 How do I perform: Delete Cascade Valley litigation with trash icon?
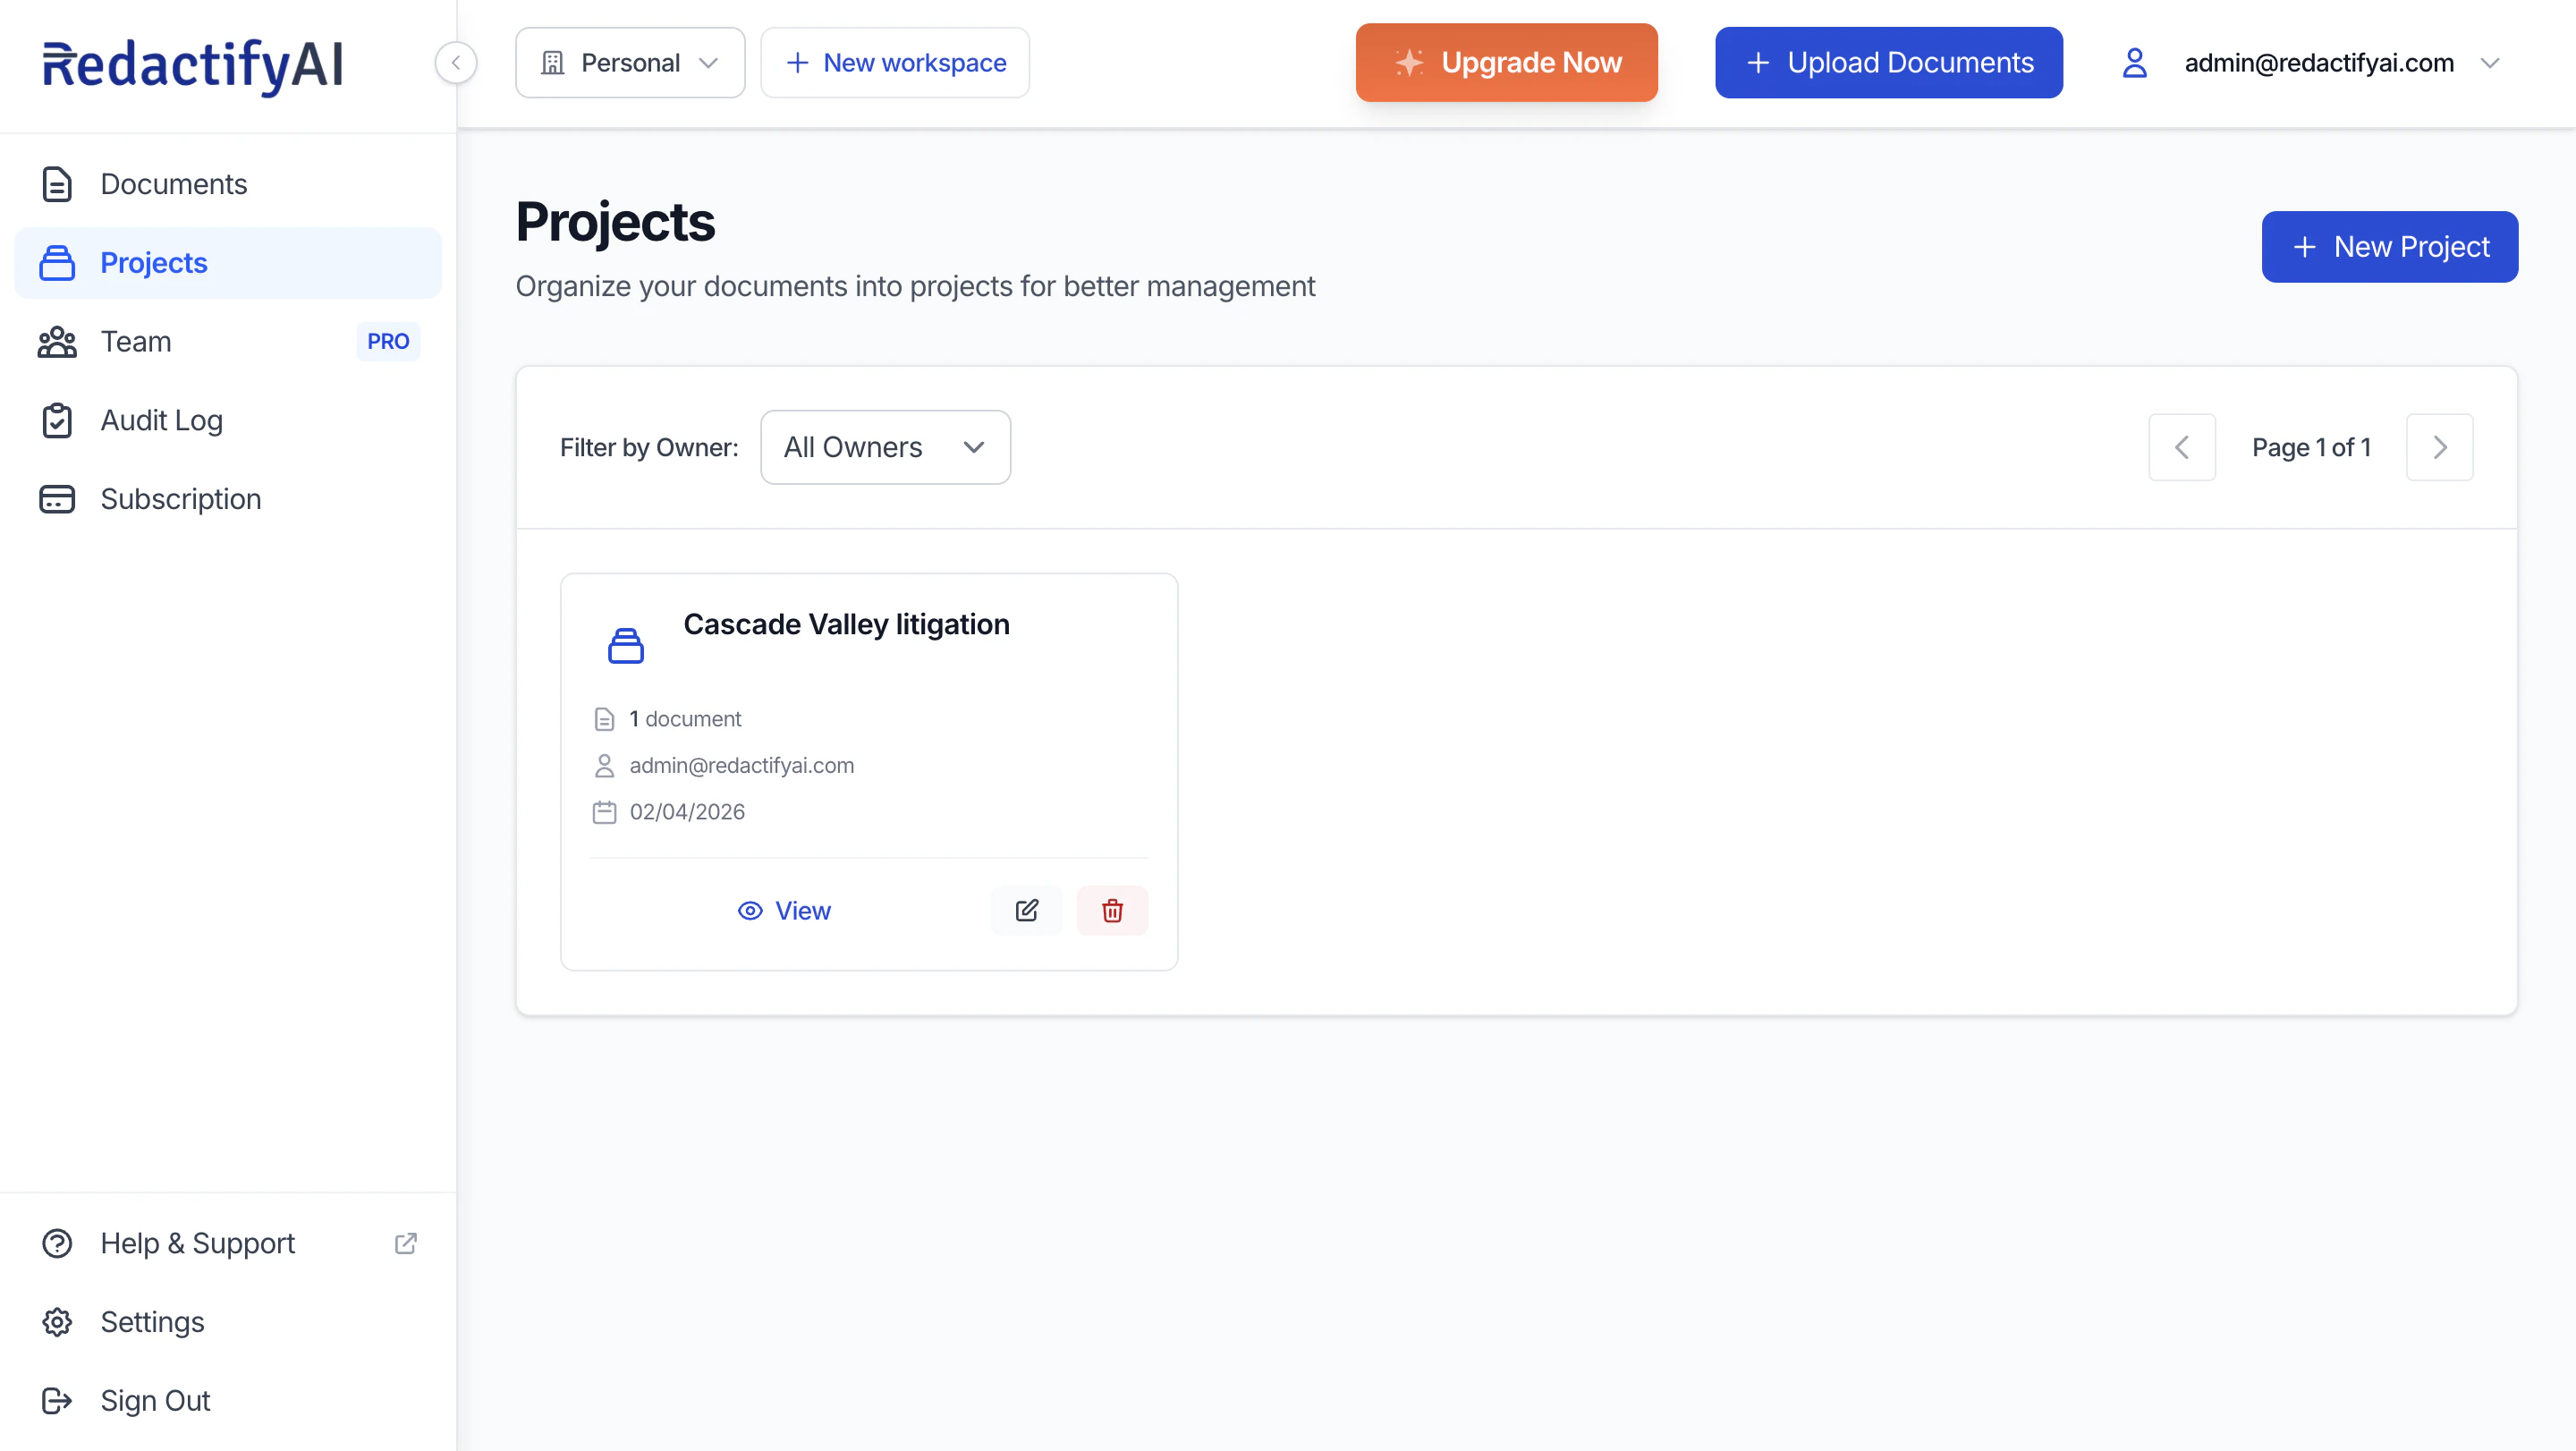coord(1112,910)
